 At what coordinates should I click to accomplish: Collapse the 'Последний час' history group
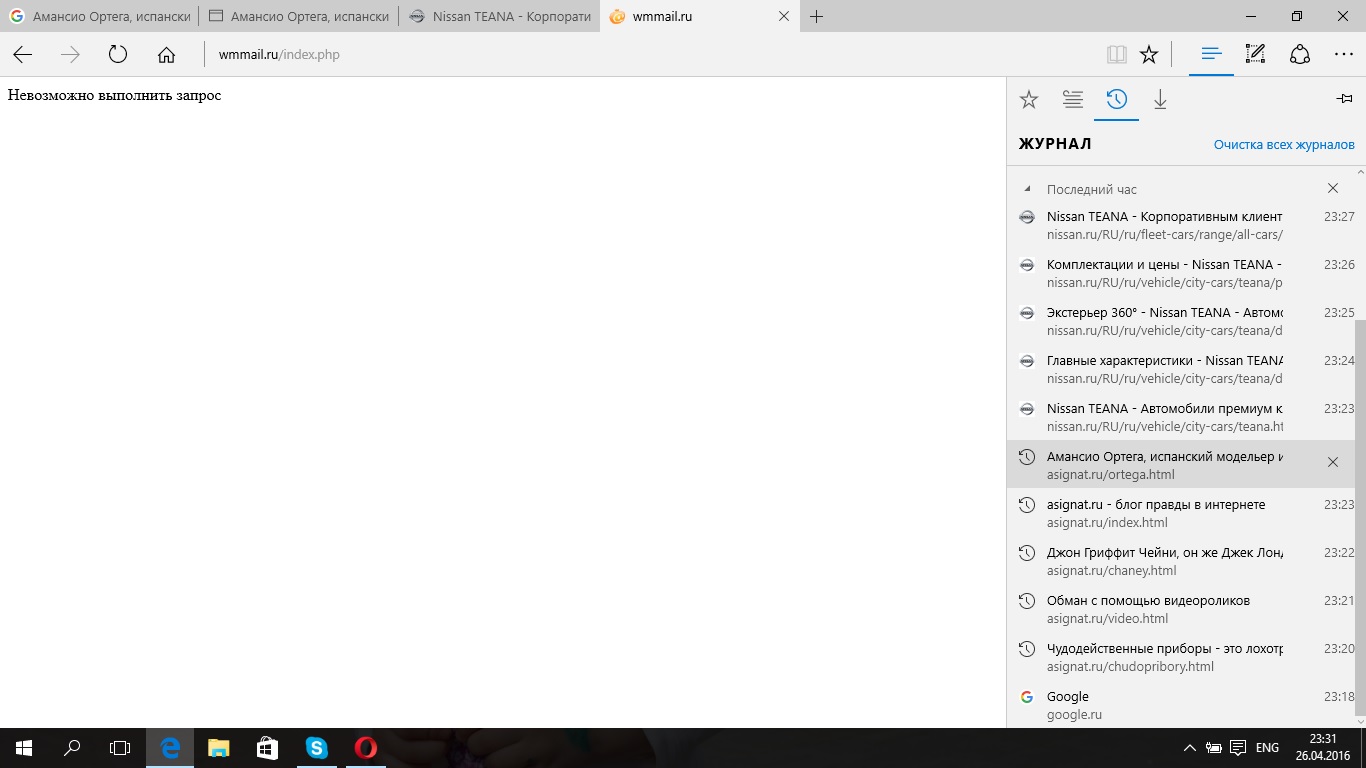tap(1026, 189)
